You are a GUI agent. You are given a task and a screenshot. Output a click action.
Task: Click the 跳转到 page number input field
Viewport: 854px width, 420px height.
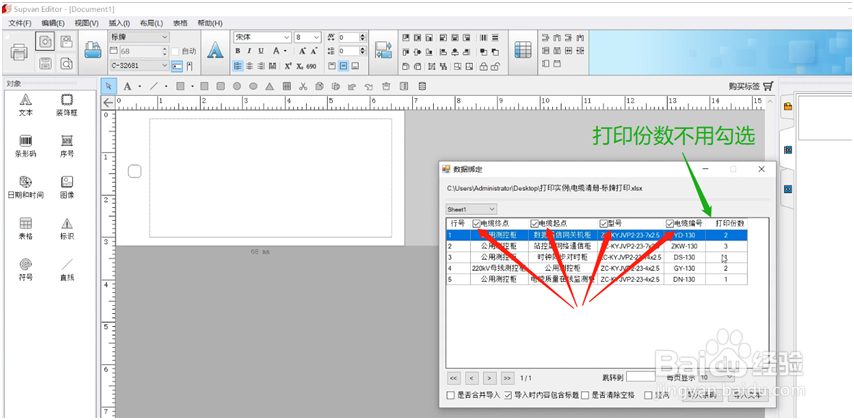[x=641, y=377]
